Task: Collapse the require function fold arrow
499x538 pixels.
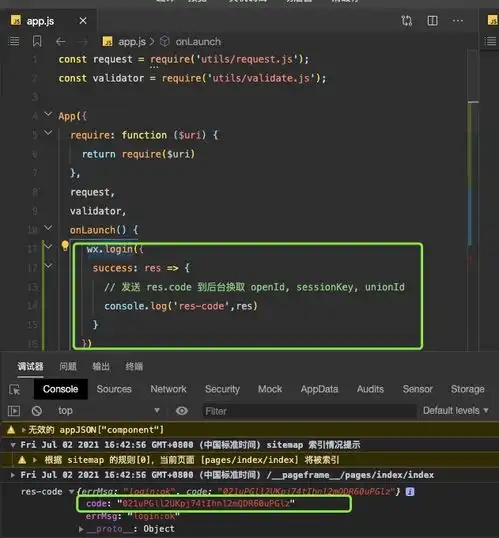Action: [x=48, y=133]
